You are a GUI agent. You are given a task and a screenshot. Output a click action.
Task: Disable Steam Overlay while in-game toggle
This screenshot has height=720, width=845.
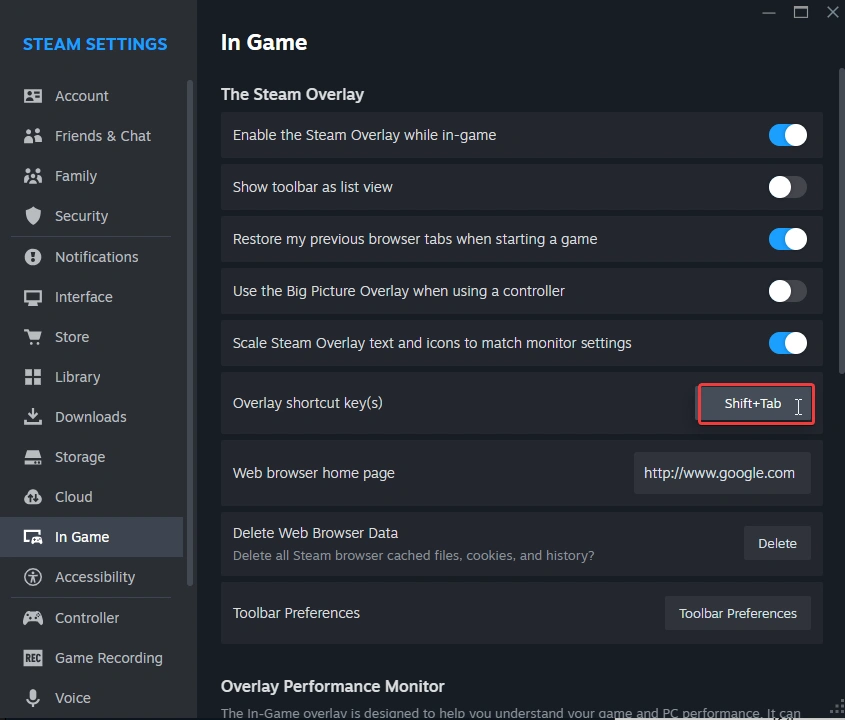pyautogui.click(x=787, y=135)
